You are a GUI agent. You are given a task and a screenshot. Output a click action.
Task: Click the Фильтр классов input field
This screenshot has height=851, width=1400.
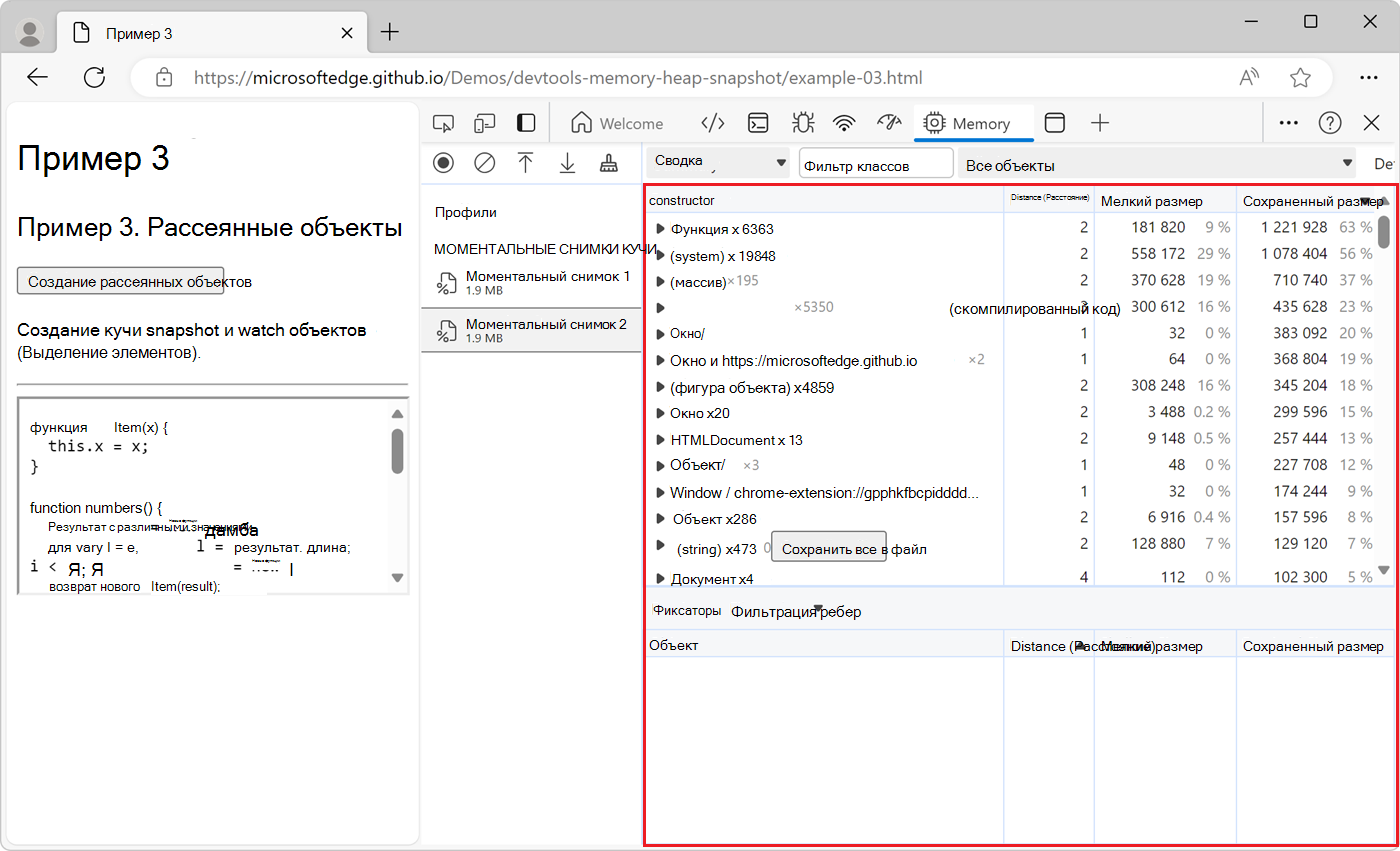(x=876, y=164)
